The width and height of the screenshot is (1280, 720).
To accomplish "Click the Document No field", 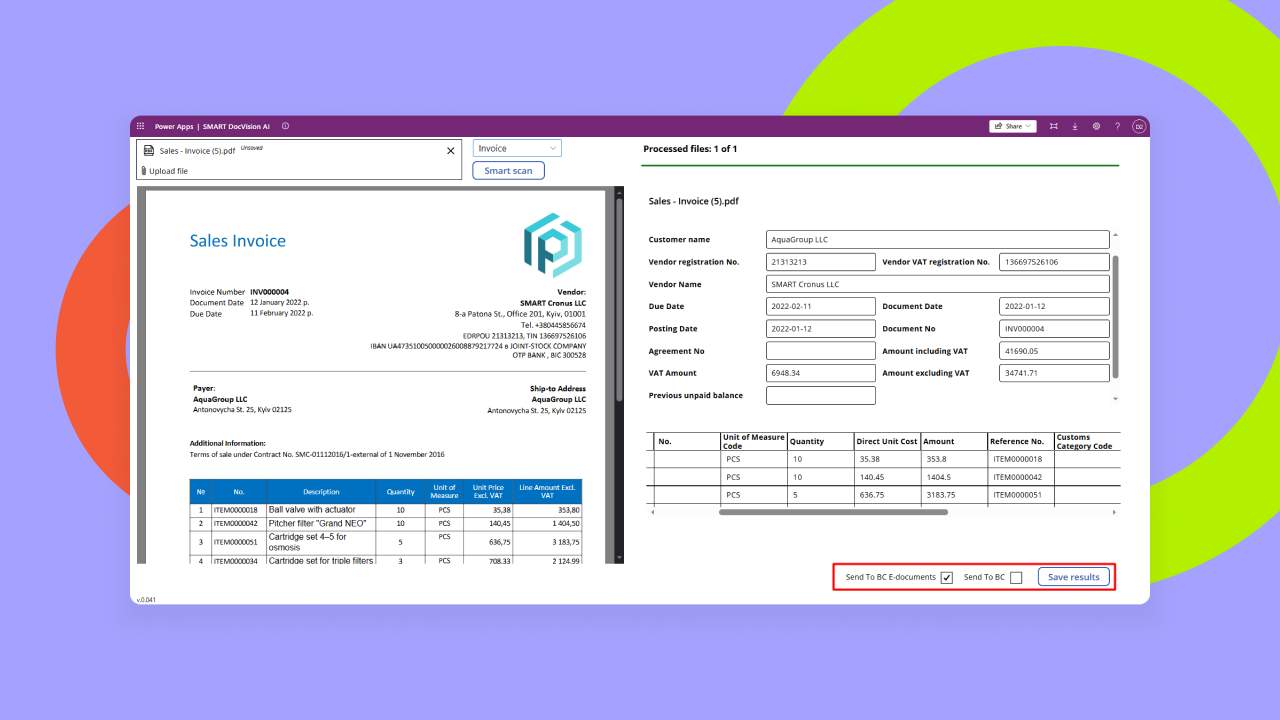I will [1054, 329].
